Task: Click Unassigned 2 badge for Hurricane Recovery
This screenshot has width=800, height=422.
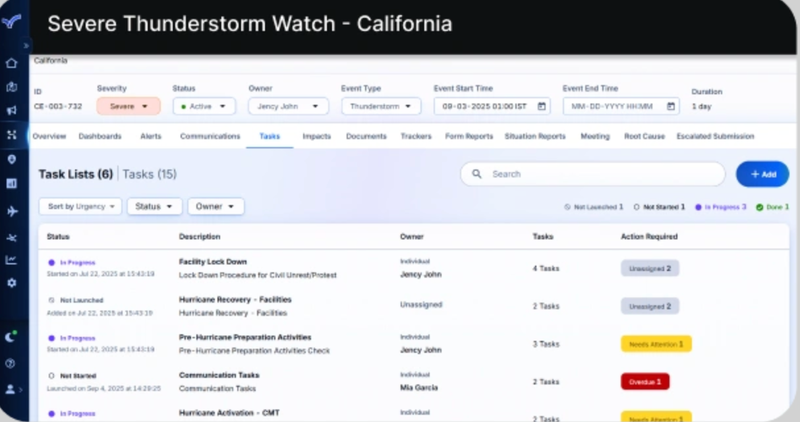Action: click(649, 306)
